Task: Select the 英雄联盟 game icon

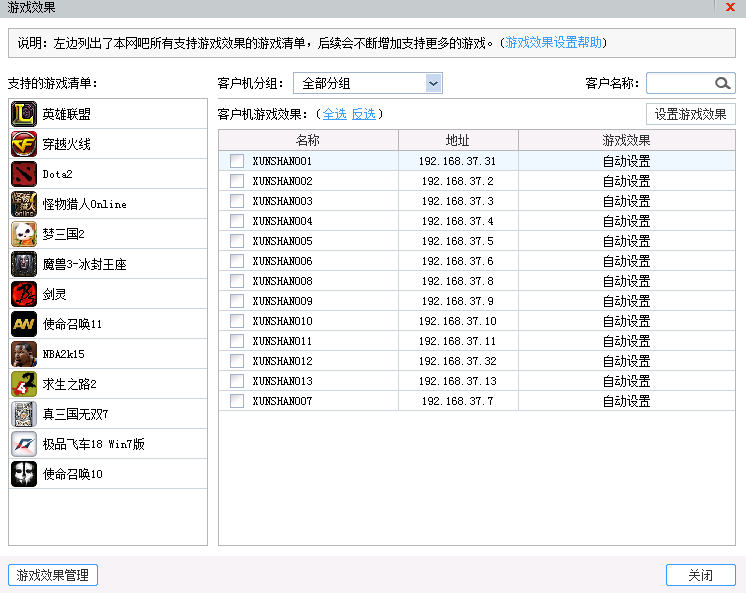Action: coord(24,114)
